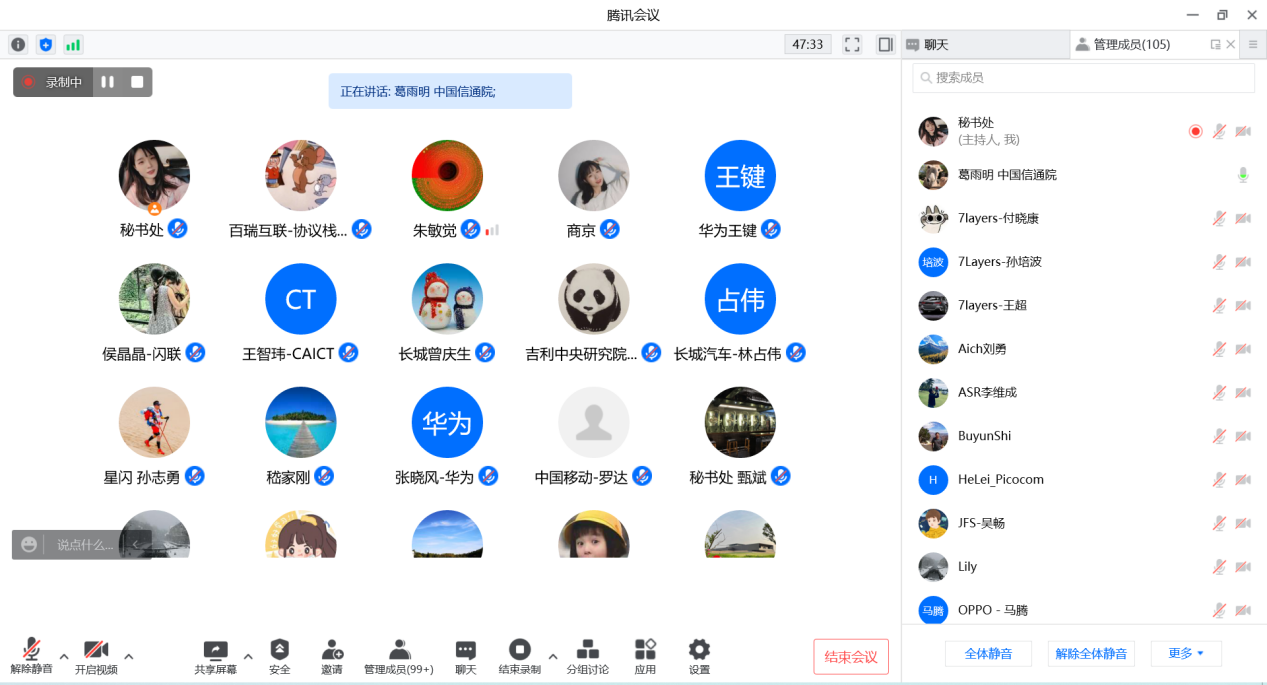Screen dimensions: 1267x685
Task: Click the 说点什么 chat input
Action: click(x=85, y=545)
